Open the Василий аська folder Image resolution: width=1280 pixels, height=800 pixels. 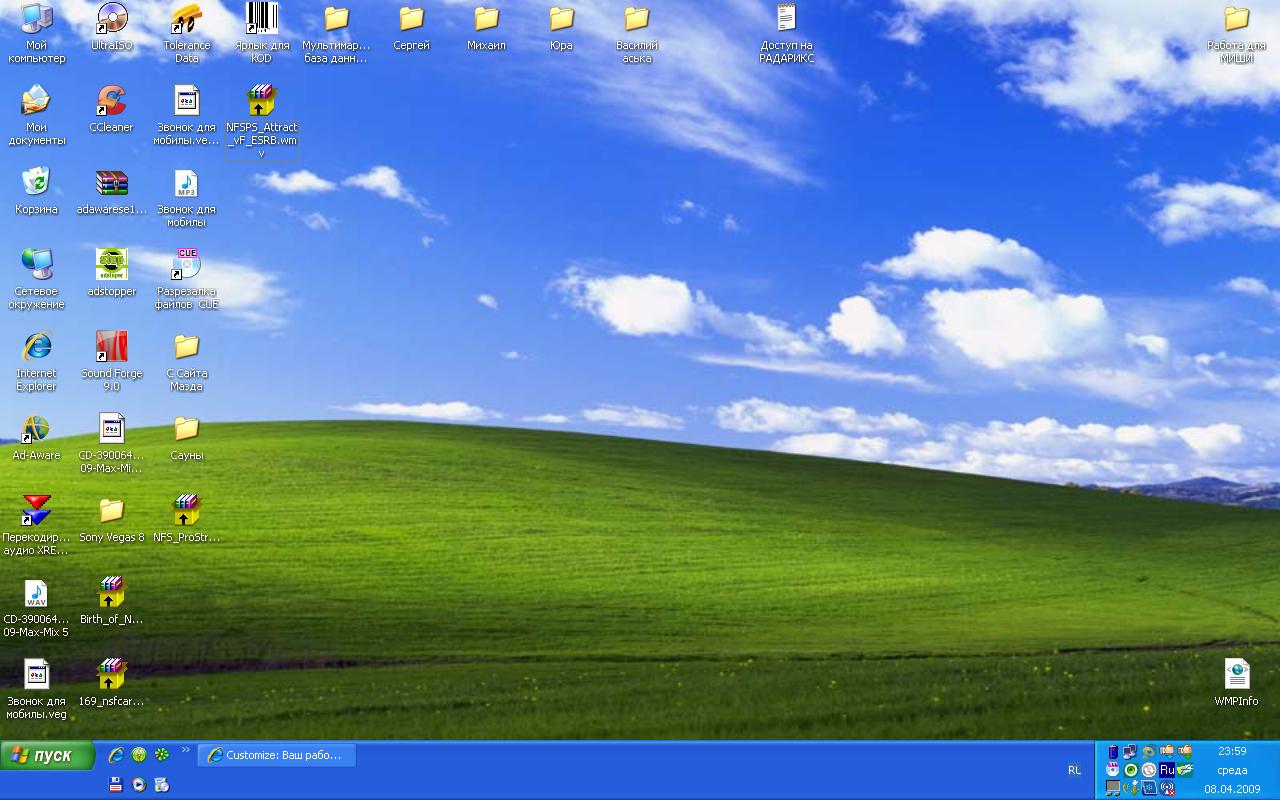coord(636,33)
